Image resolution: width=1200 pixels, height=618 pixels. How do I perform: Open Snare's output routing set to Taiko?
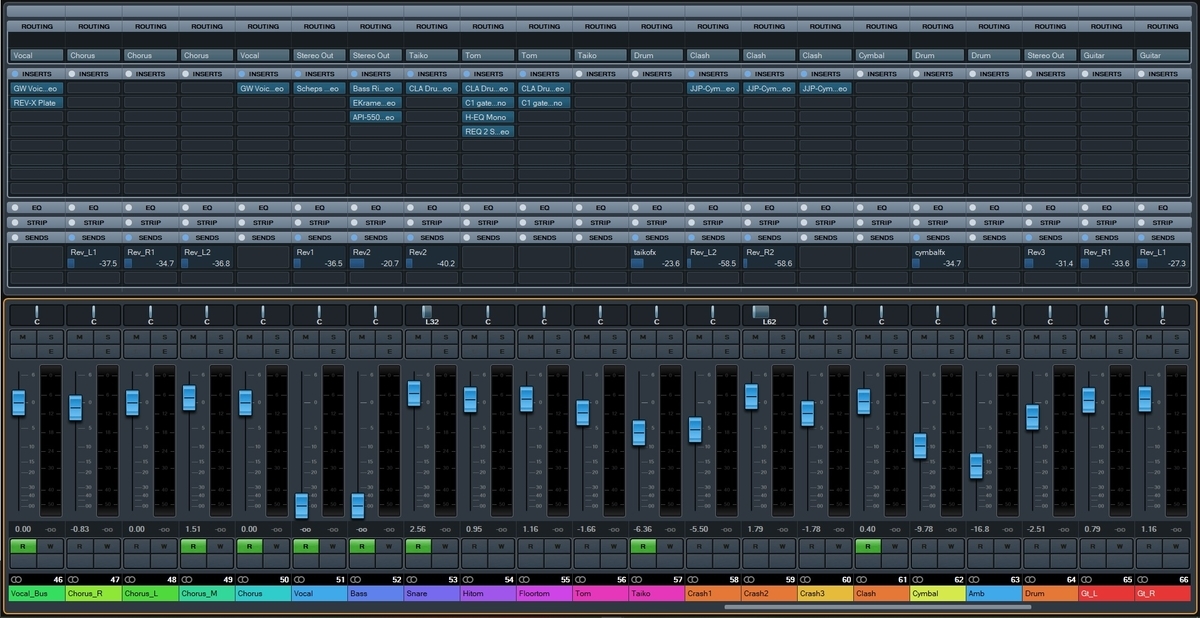click(x=432, y=56)
